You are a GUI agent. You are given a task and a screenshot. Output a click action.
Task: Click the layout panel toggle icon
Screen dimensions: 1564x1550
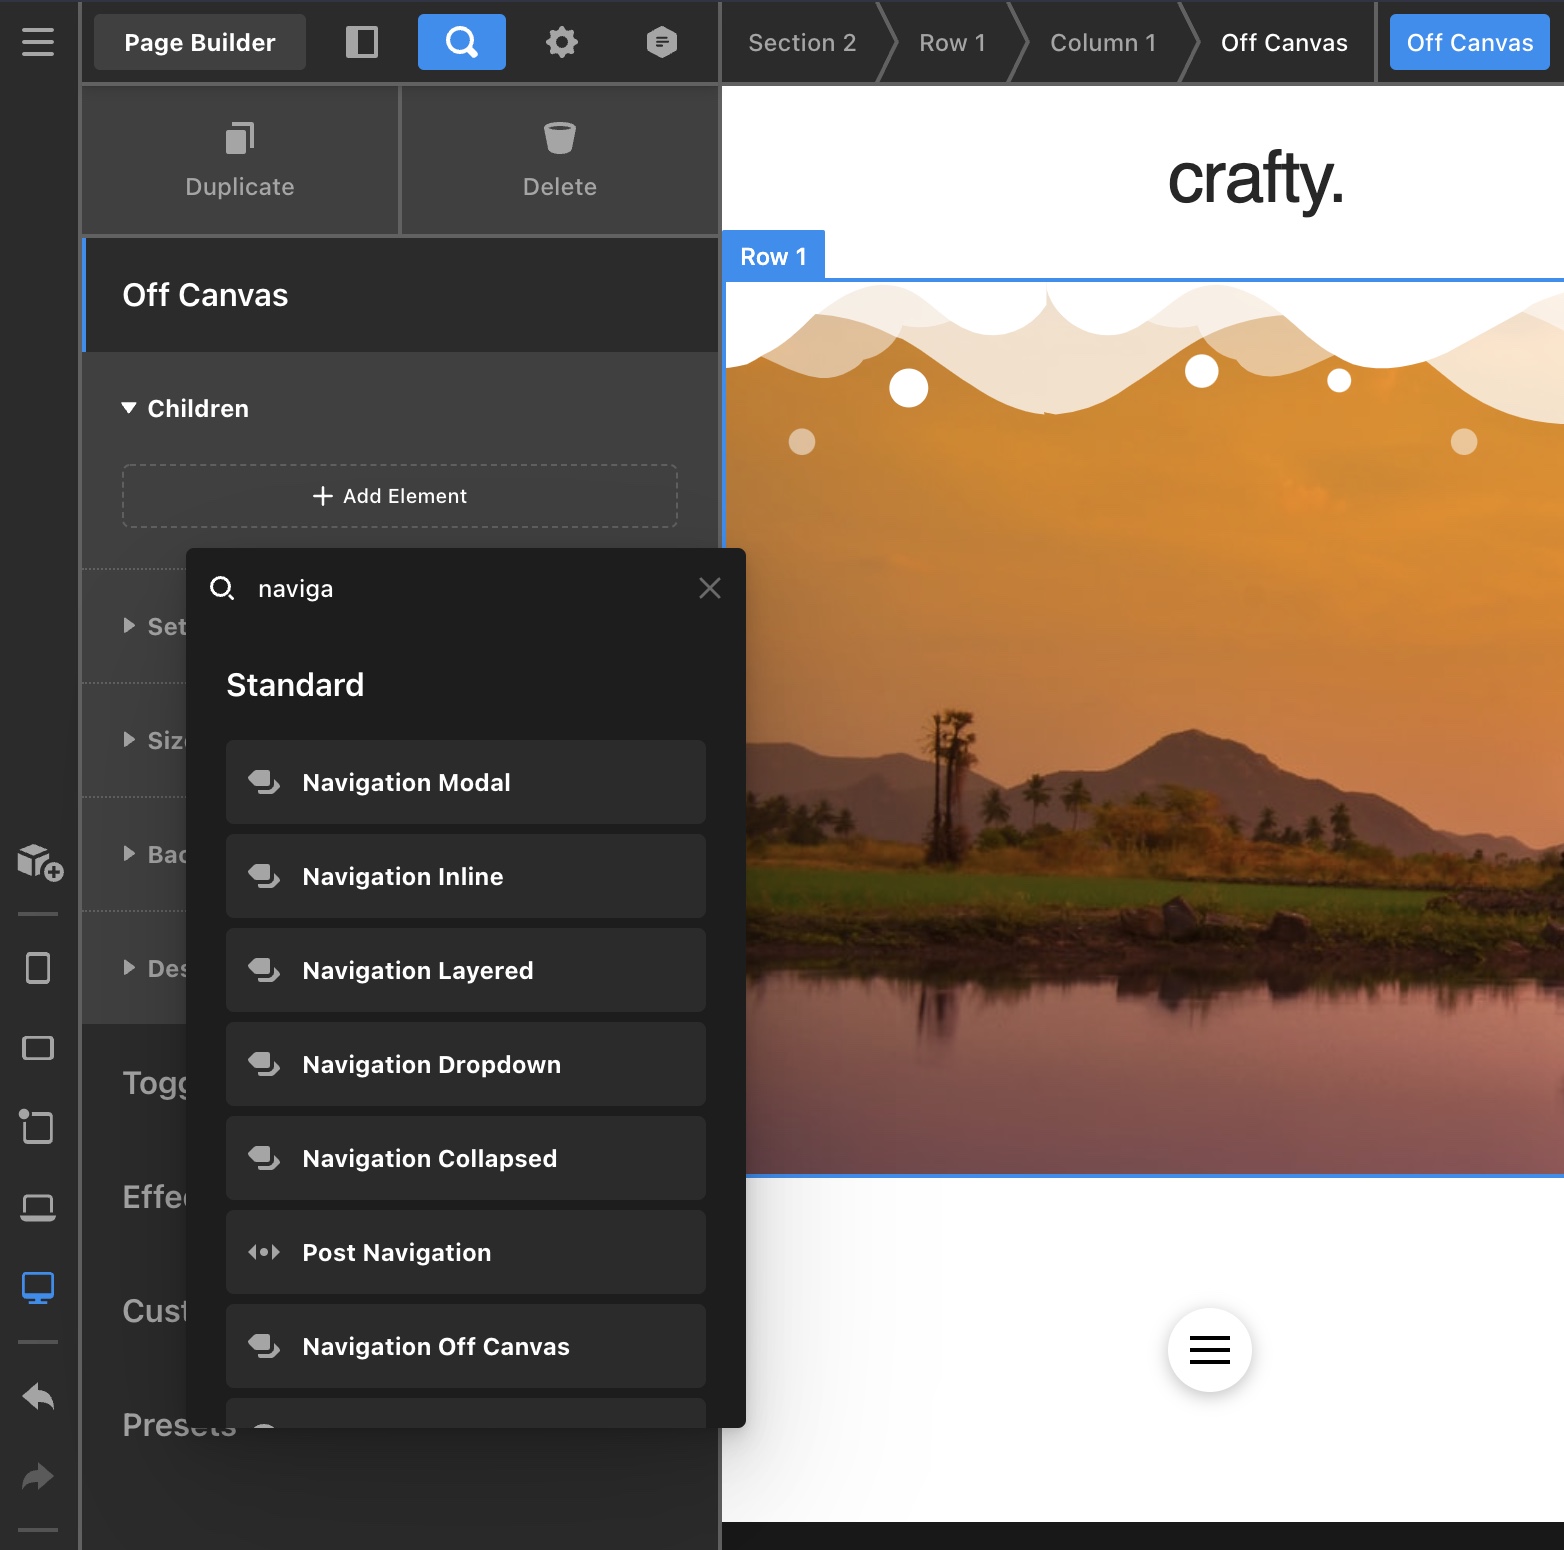tap(361, 42)
